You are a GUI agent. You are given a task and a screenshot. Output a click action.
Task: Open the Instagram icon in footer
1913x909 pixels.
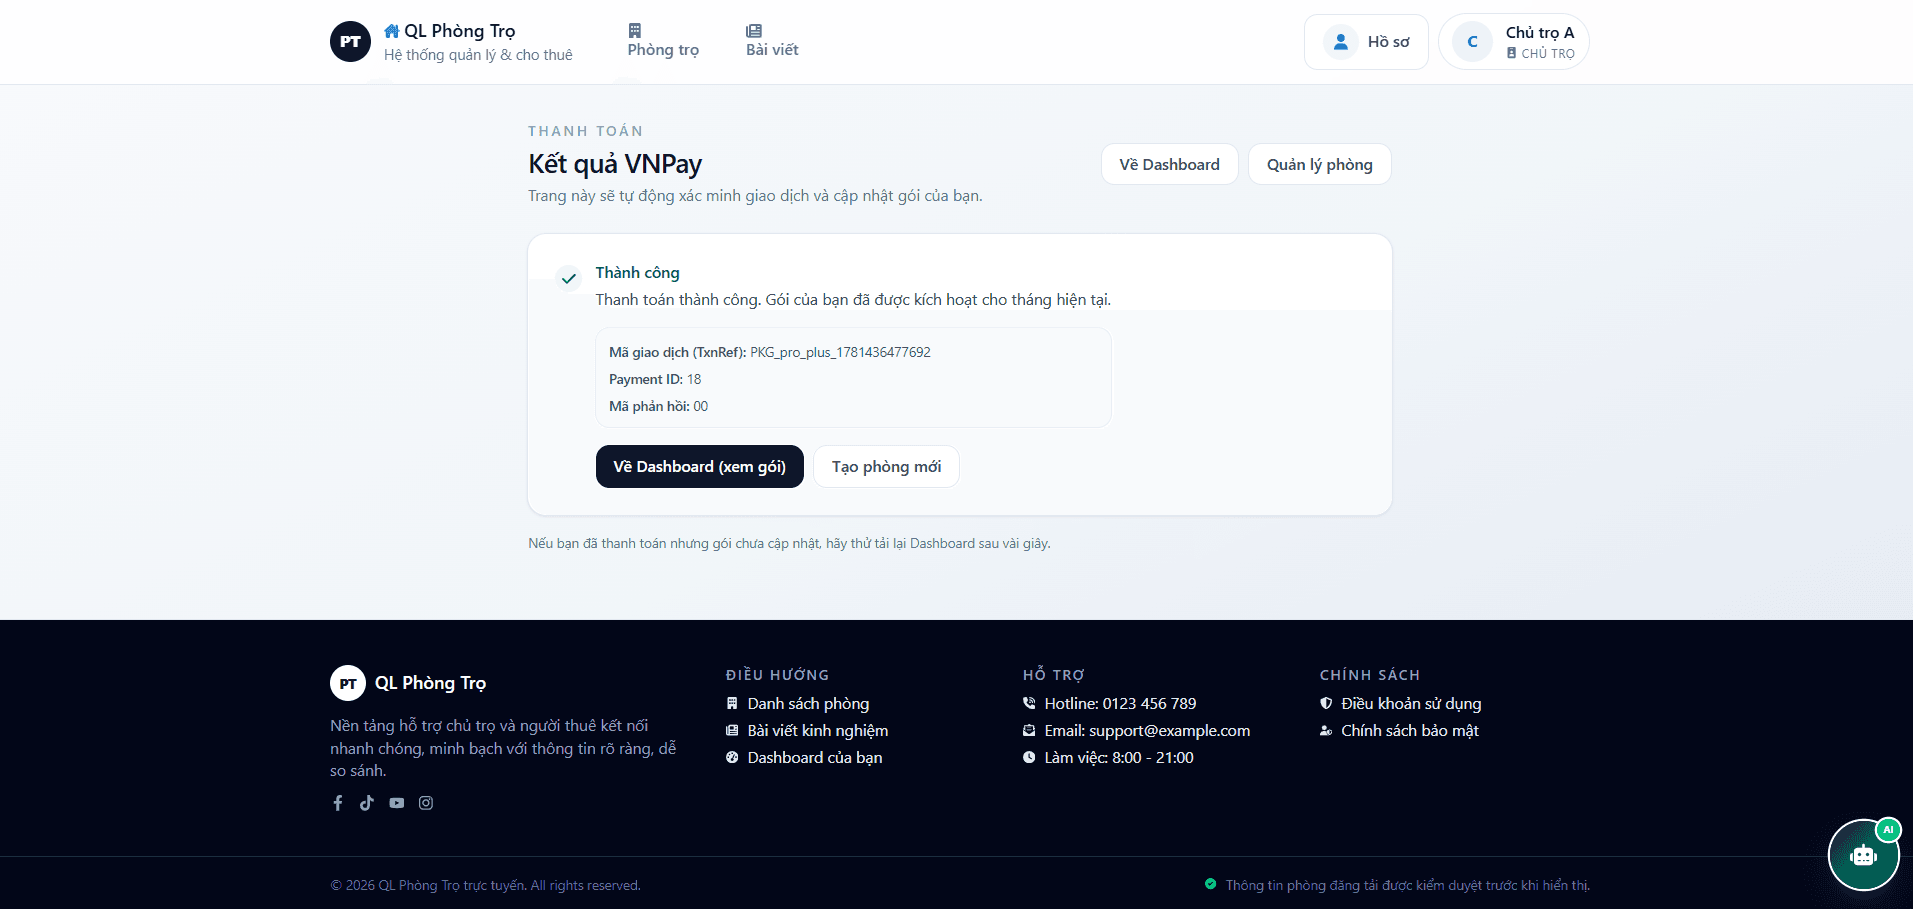tap(426, 803)
